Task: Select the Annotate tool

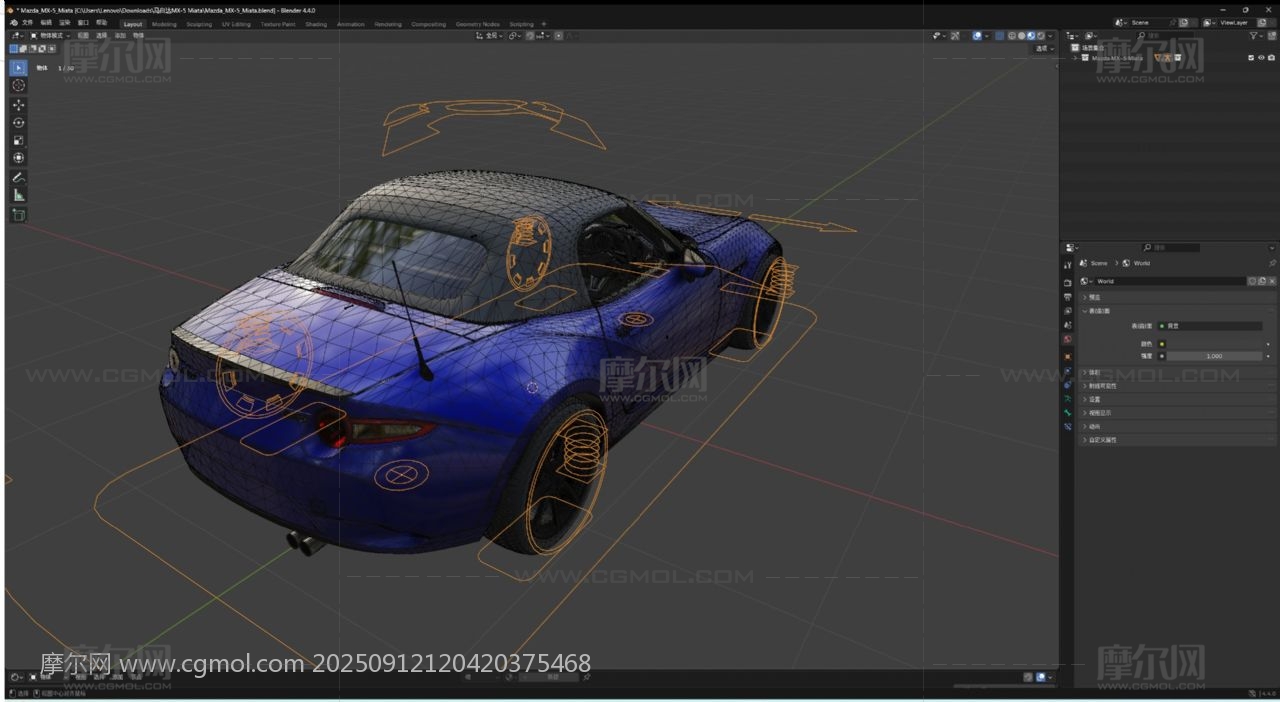Action: (x=18, y=177)
